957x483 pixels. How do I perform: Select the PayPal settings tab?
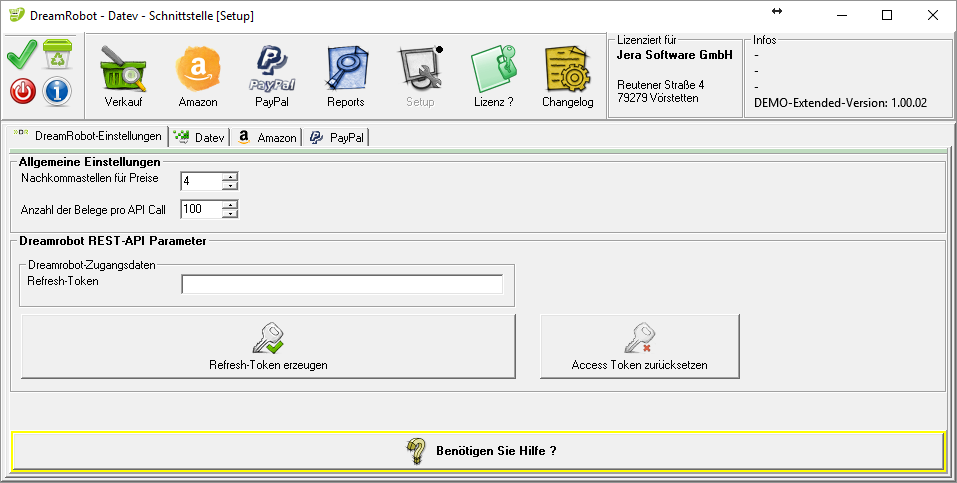pos(338,137)
